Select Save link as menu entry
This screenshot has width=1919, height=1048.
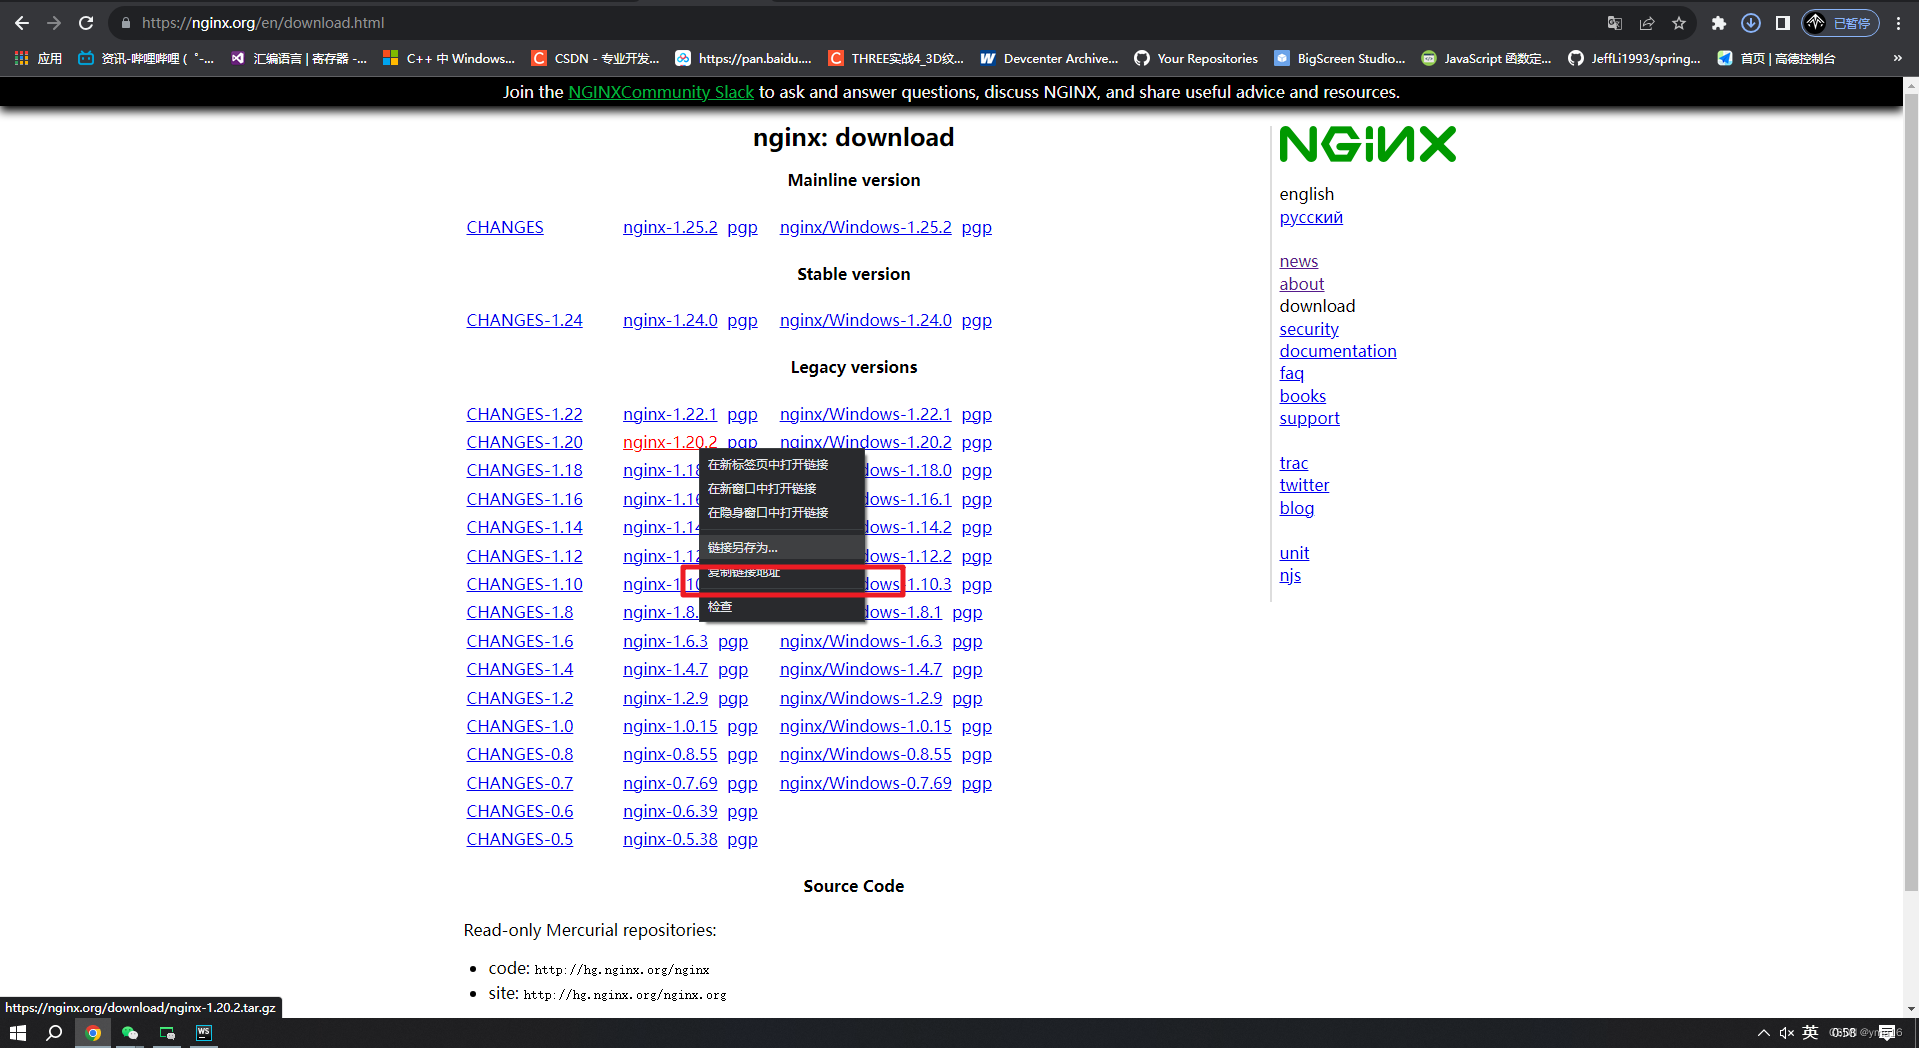[x=781, y=547]
